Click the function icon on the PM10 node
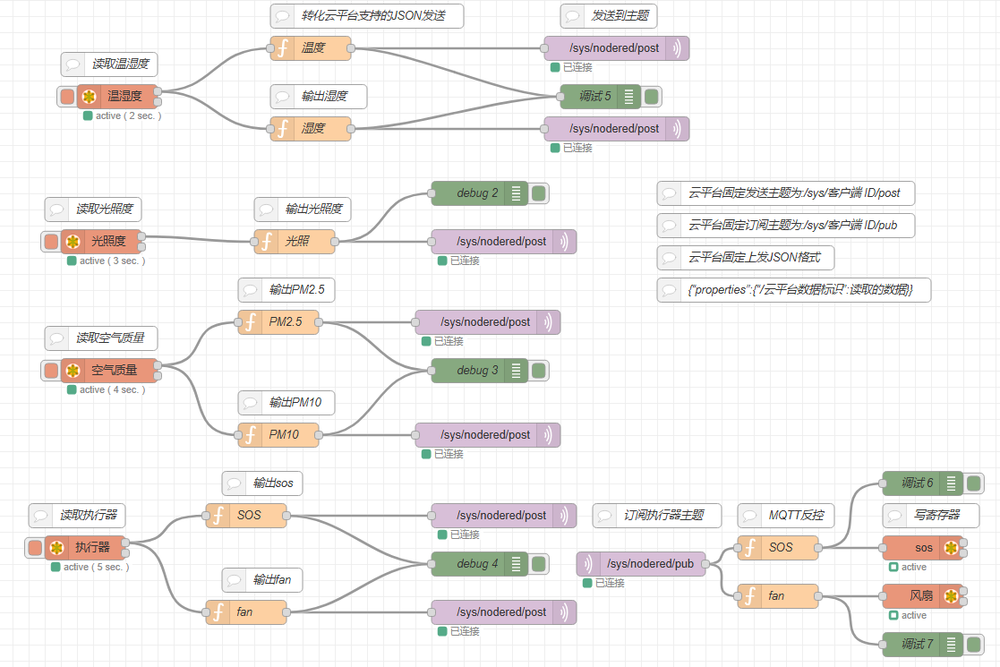This screenshot has height=667, width=1000. 250,435
